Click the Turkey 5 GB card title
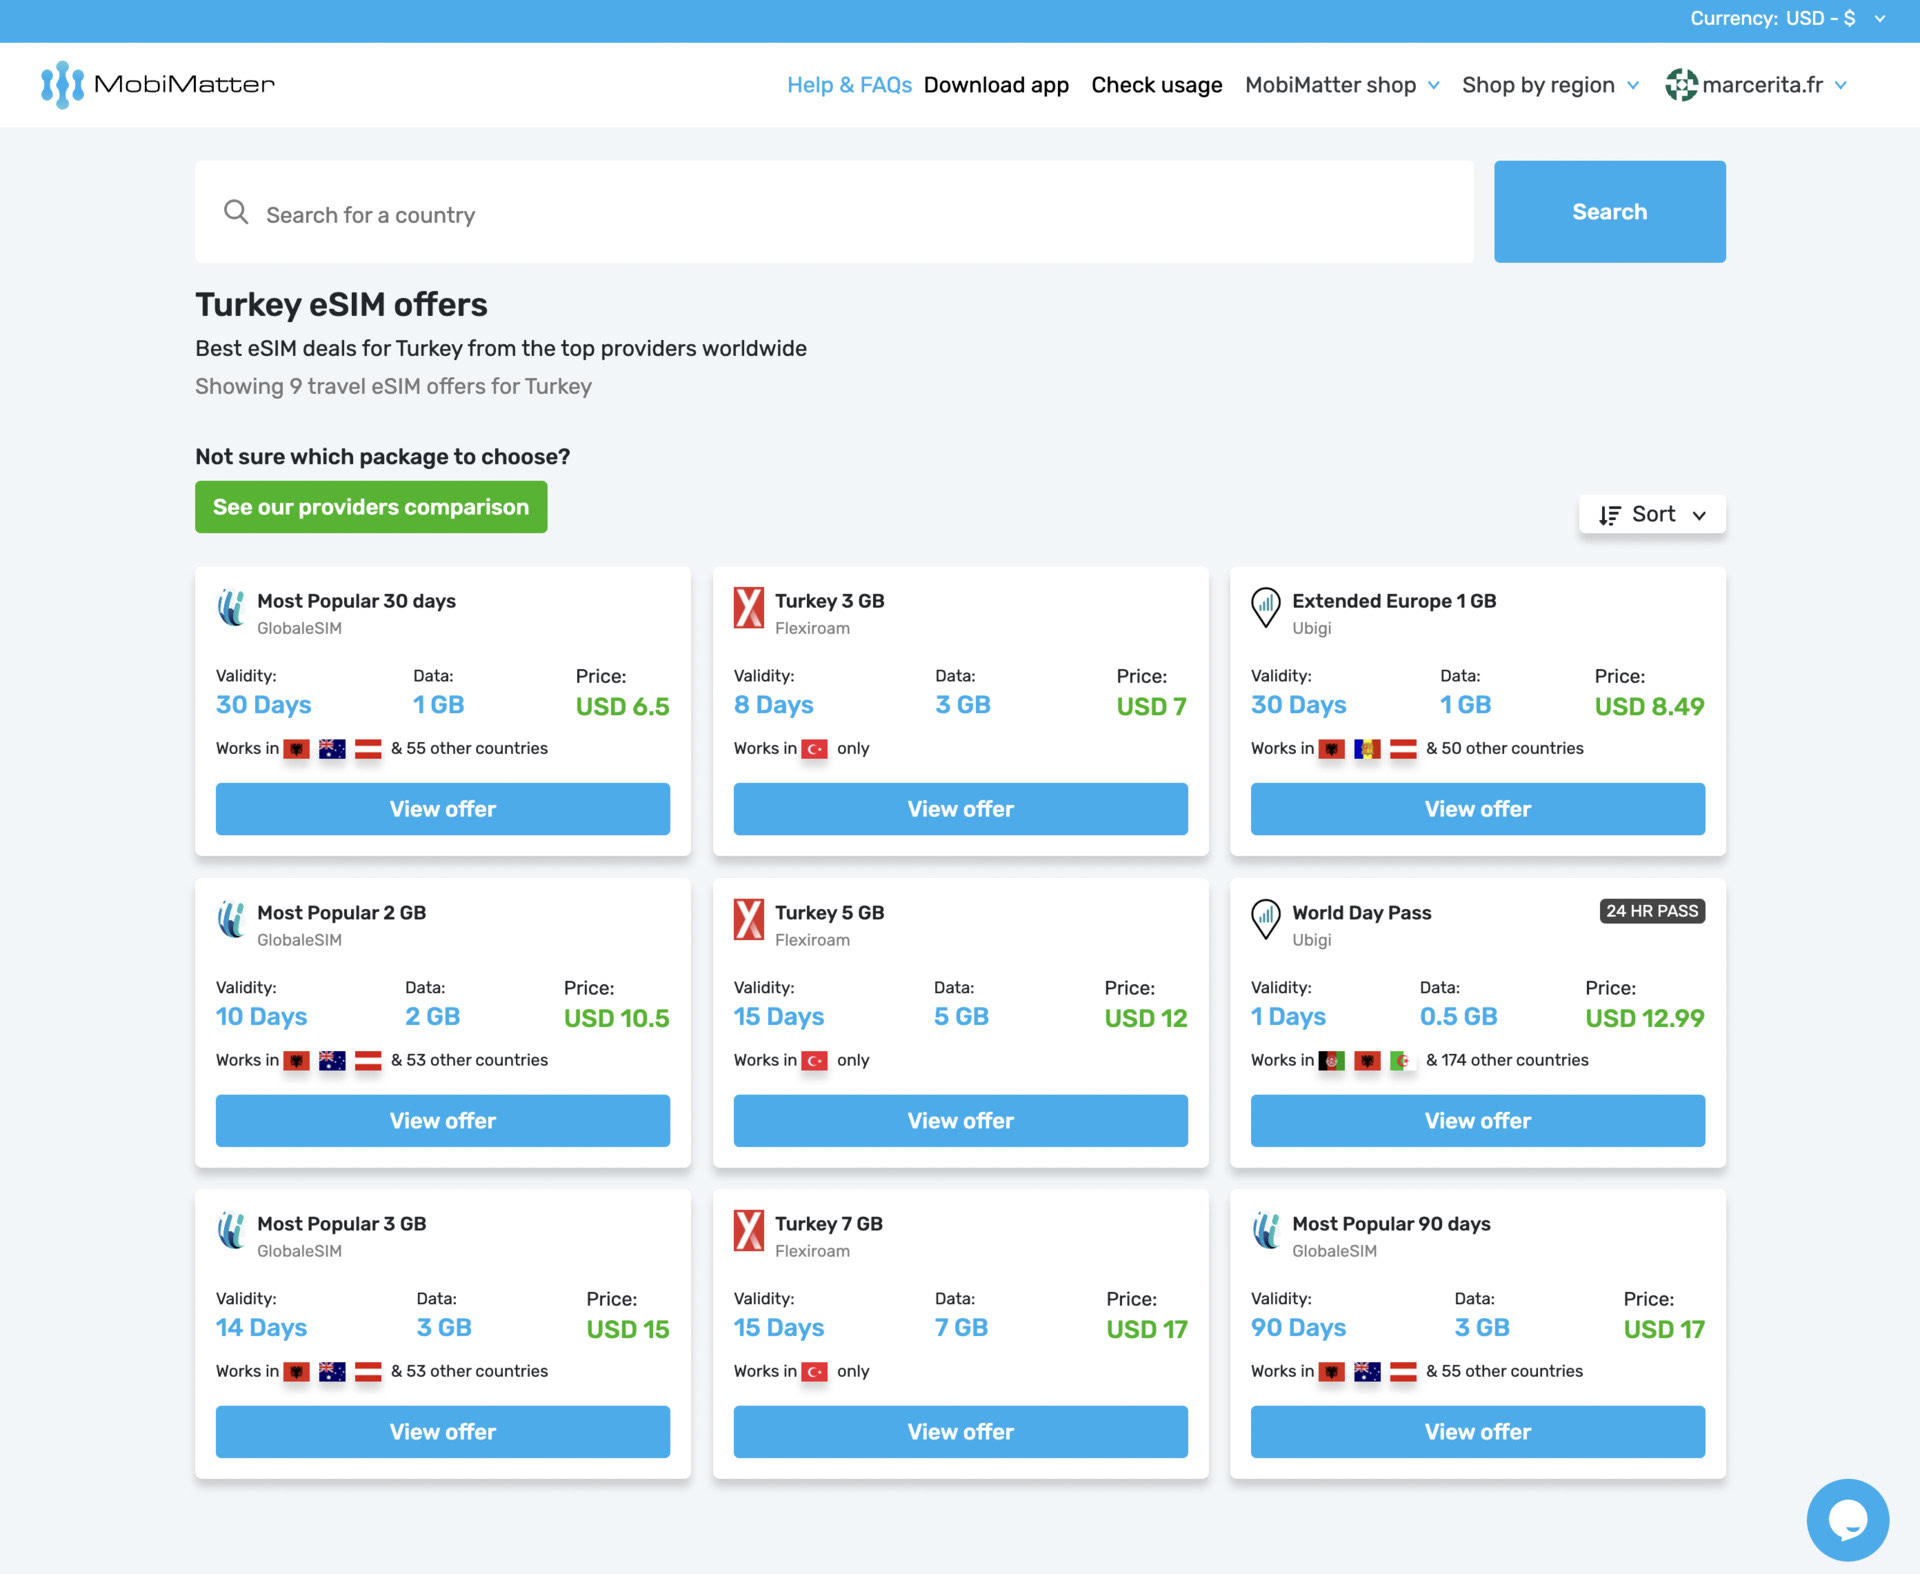This screenshot has height=1574, width=1920. (x=829, y=913)
